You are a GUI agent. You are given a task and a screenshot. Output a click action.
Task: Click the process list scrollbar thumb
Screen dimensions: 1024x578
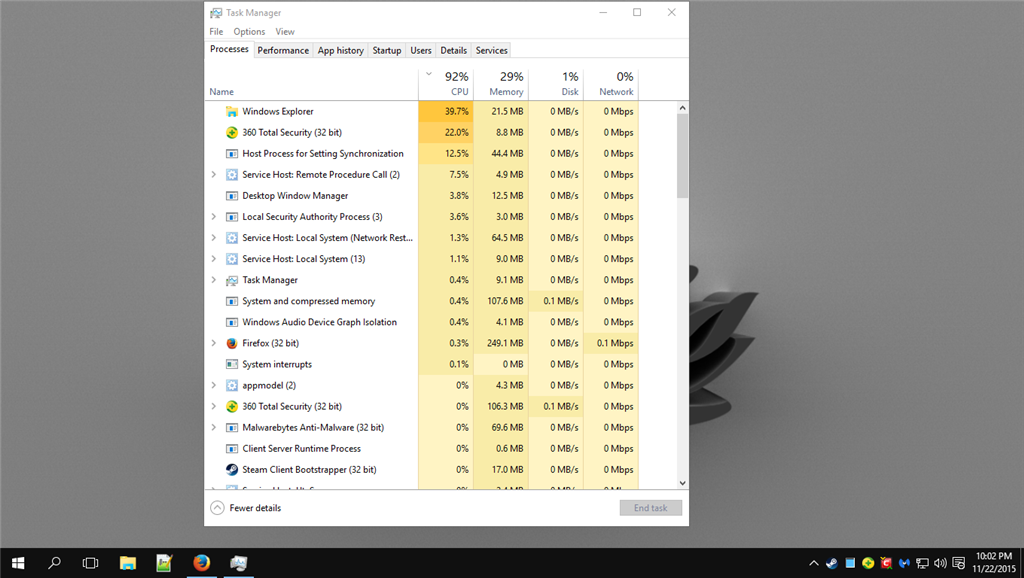[682, 155]
